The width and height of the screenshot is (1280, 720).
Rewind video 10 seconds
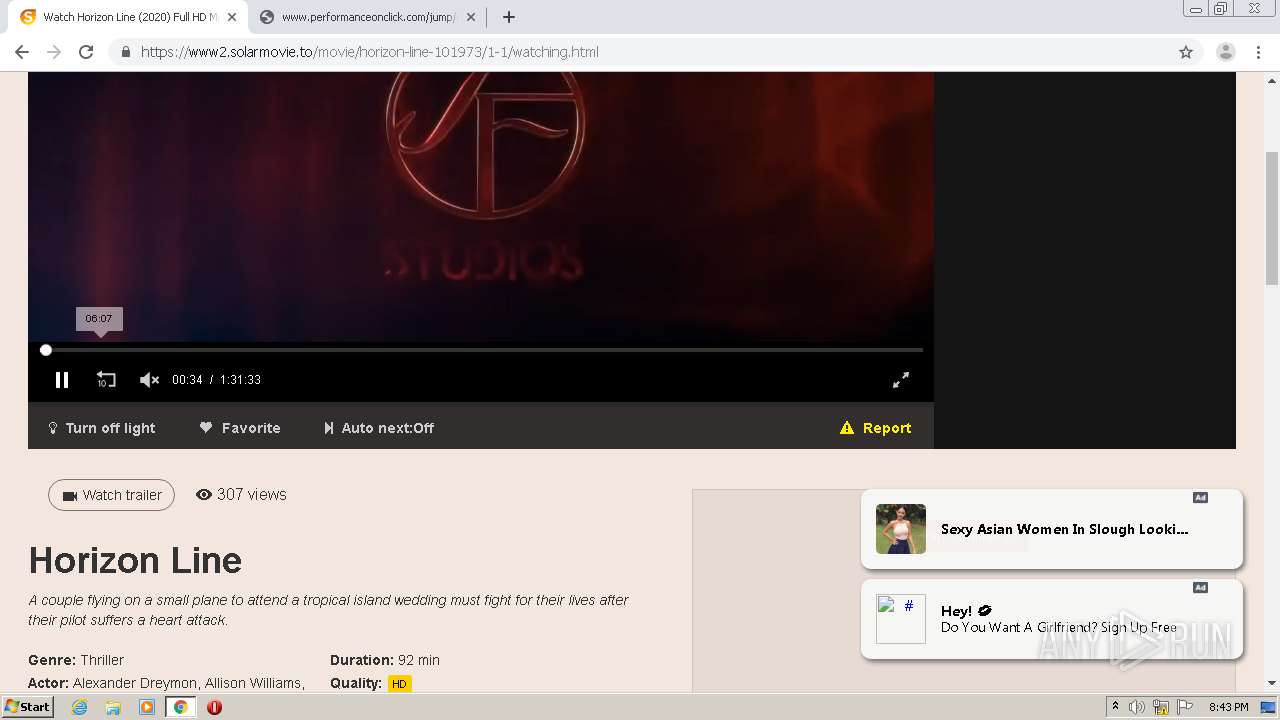pyautogui.click(x=106, y=380)
